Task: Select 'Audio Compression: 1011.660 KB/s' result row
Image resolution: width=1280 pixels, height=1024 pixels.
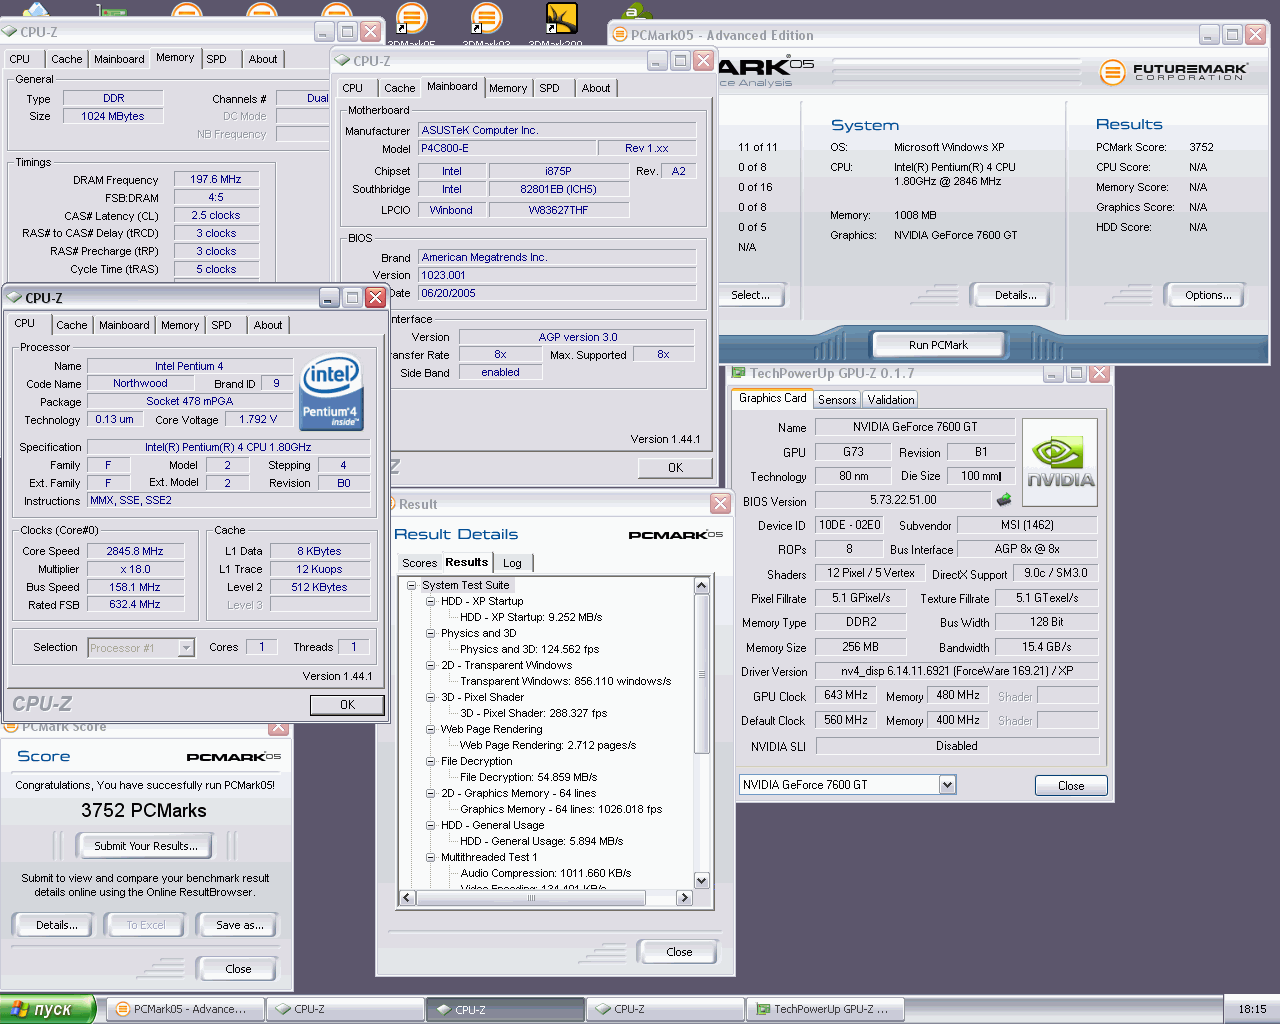Action: (545, 873)
